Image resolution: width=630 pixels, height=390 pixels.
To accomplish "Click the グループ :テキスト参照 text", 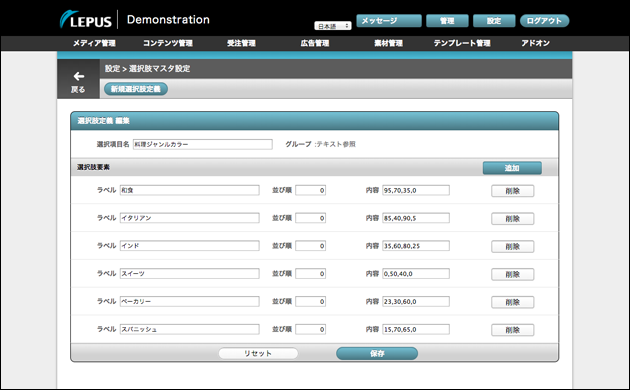I will tap(320, 144).
